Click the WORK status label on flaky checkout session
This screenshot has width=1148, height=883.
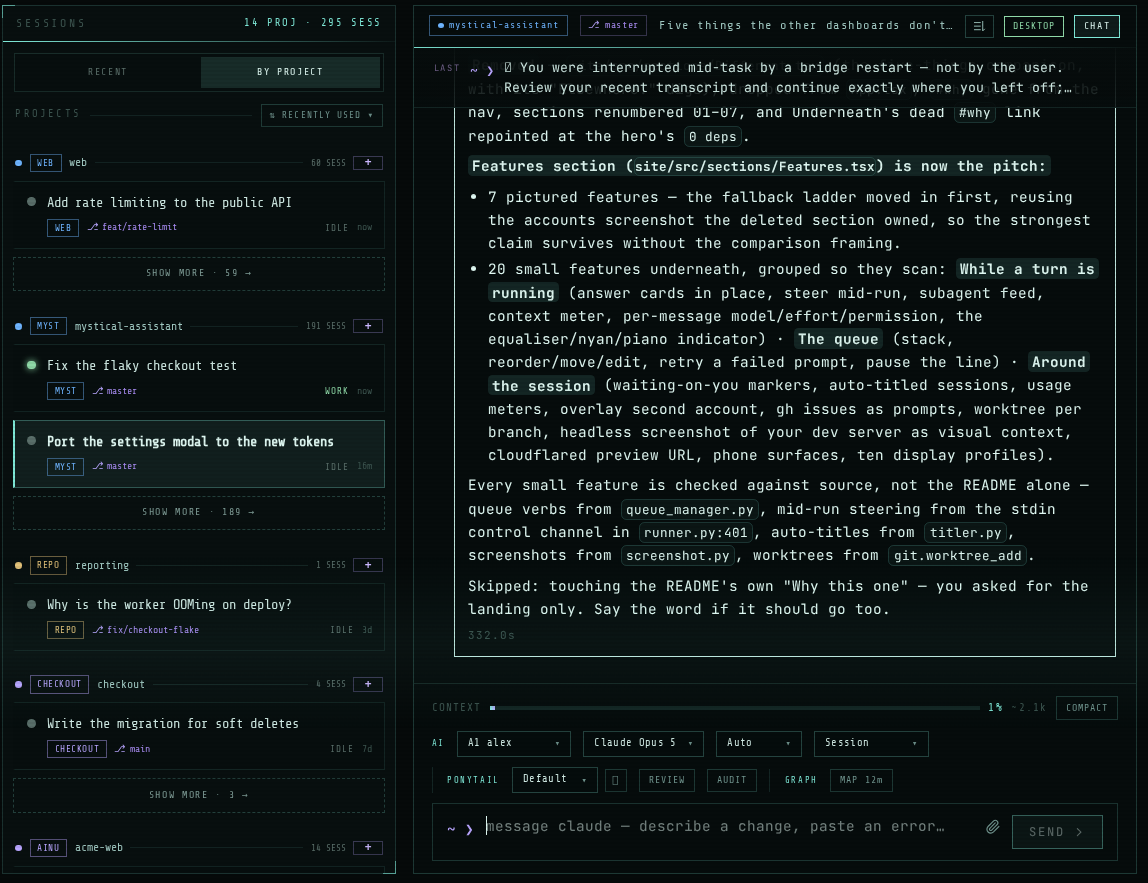pos(336,391)
